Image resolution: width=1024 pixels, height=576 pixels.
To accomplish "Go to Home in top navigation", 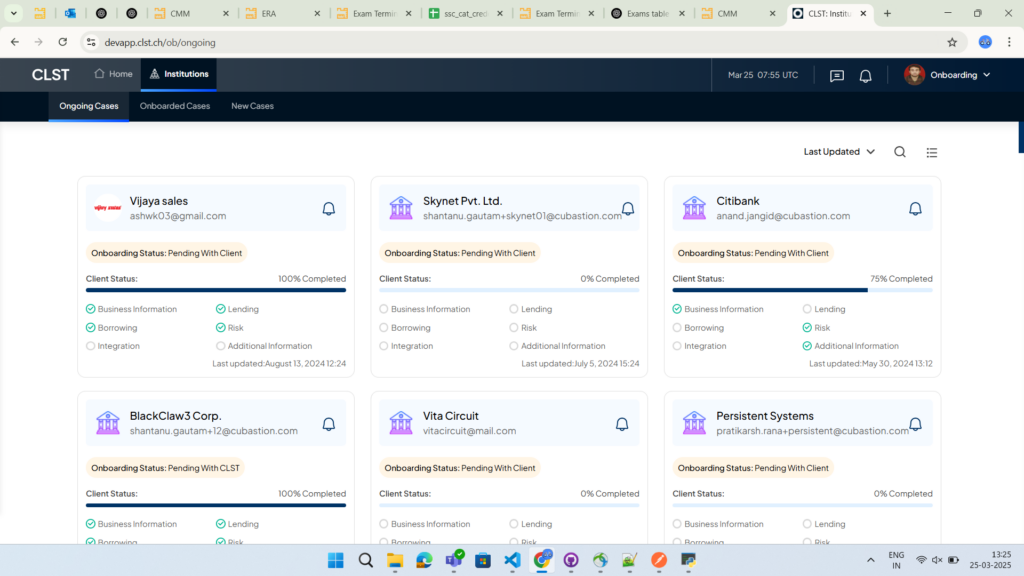I will coord(114,74).
